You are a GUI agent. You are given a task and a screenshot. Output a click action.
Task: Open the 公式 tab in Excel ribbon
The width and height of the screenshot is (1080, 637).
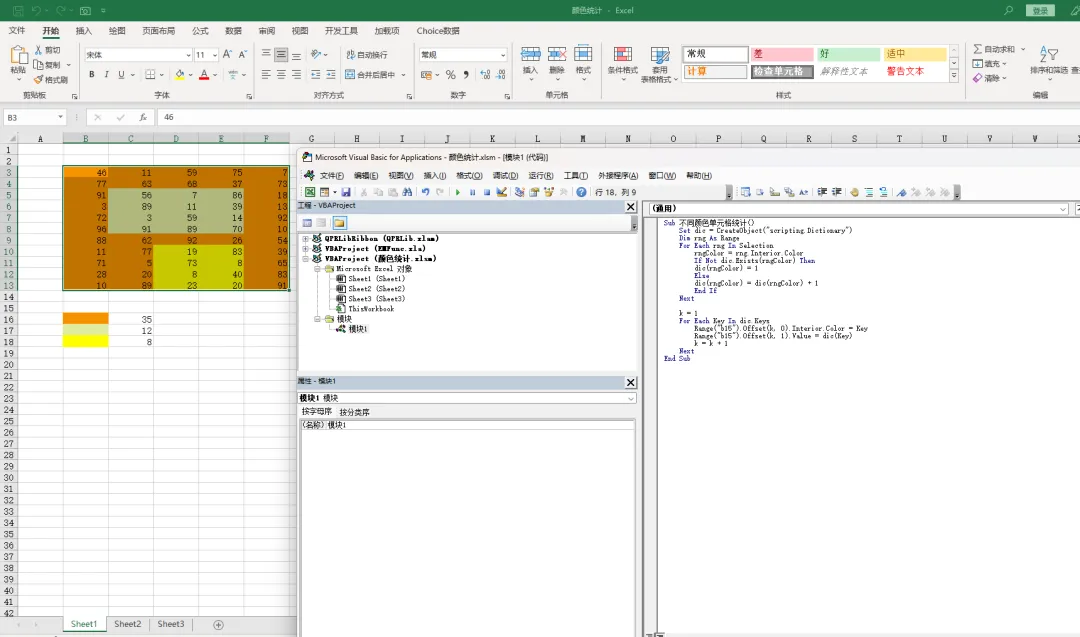coord(200,31)
